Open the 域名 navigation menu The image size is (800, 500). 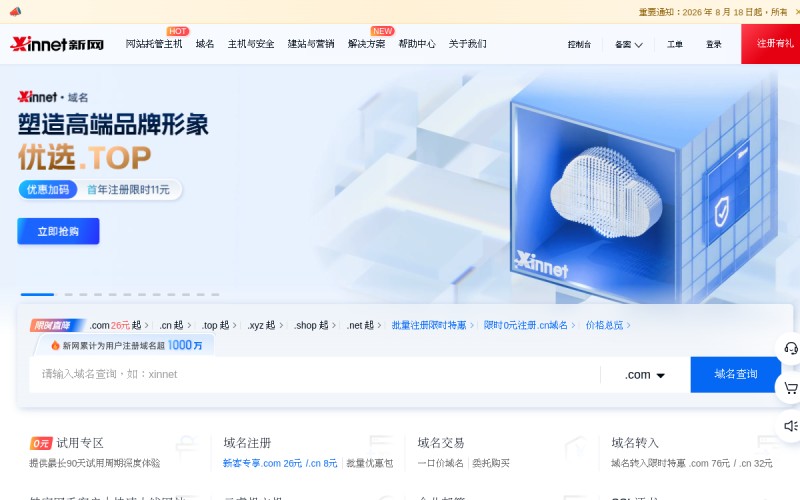pos(205,44)
